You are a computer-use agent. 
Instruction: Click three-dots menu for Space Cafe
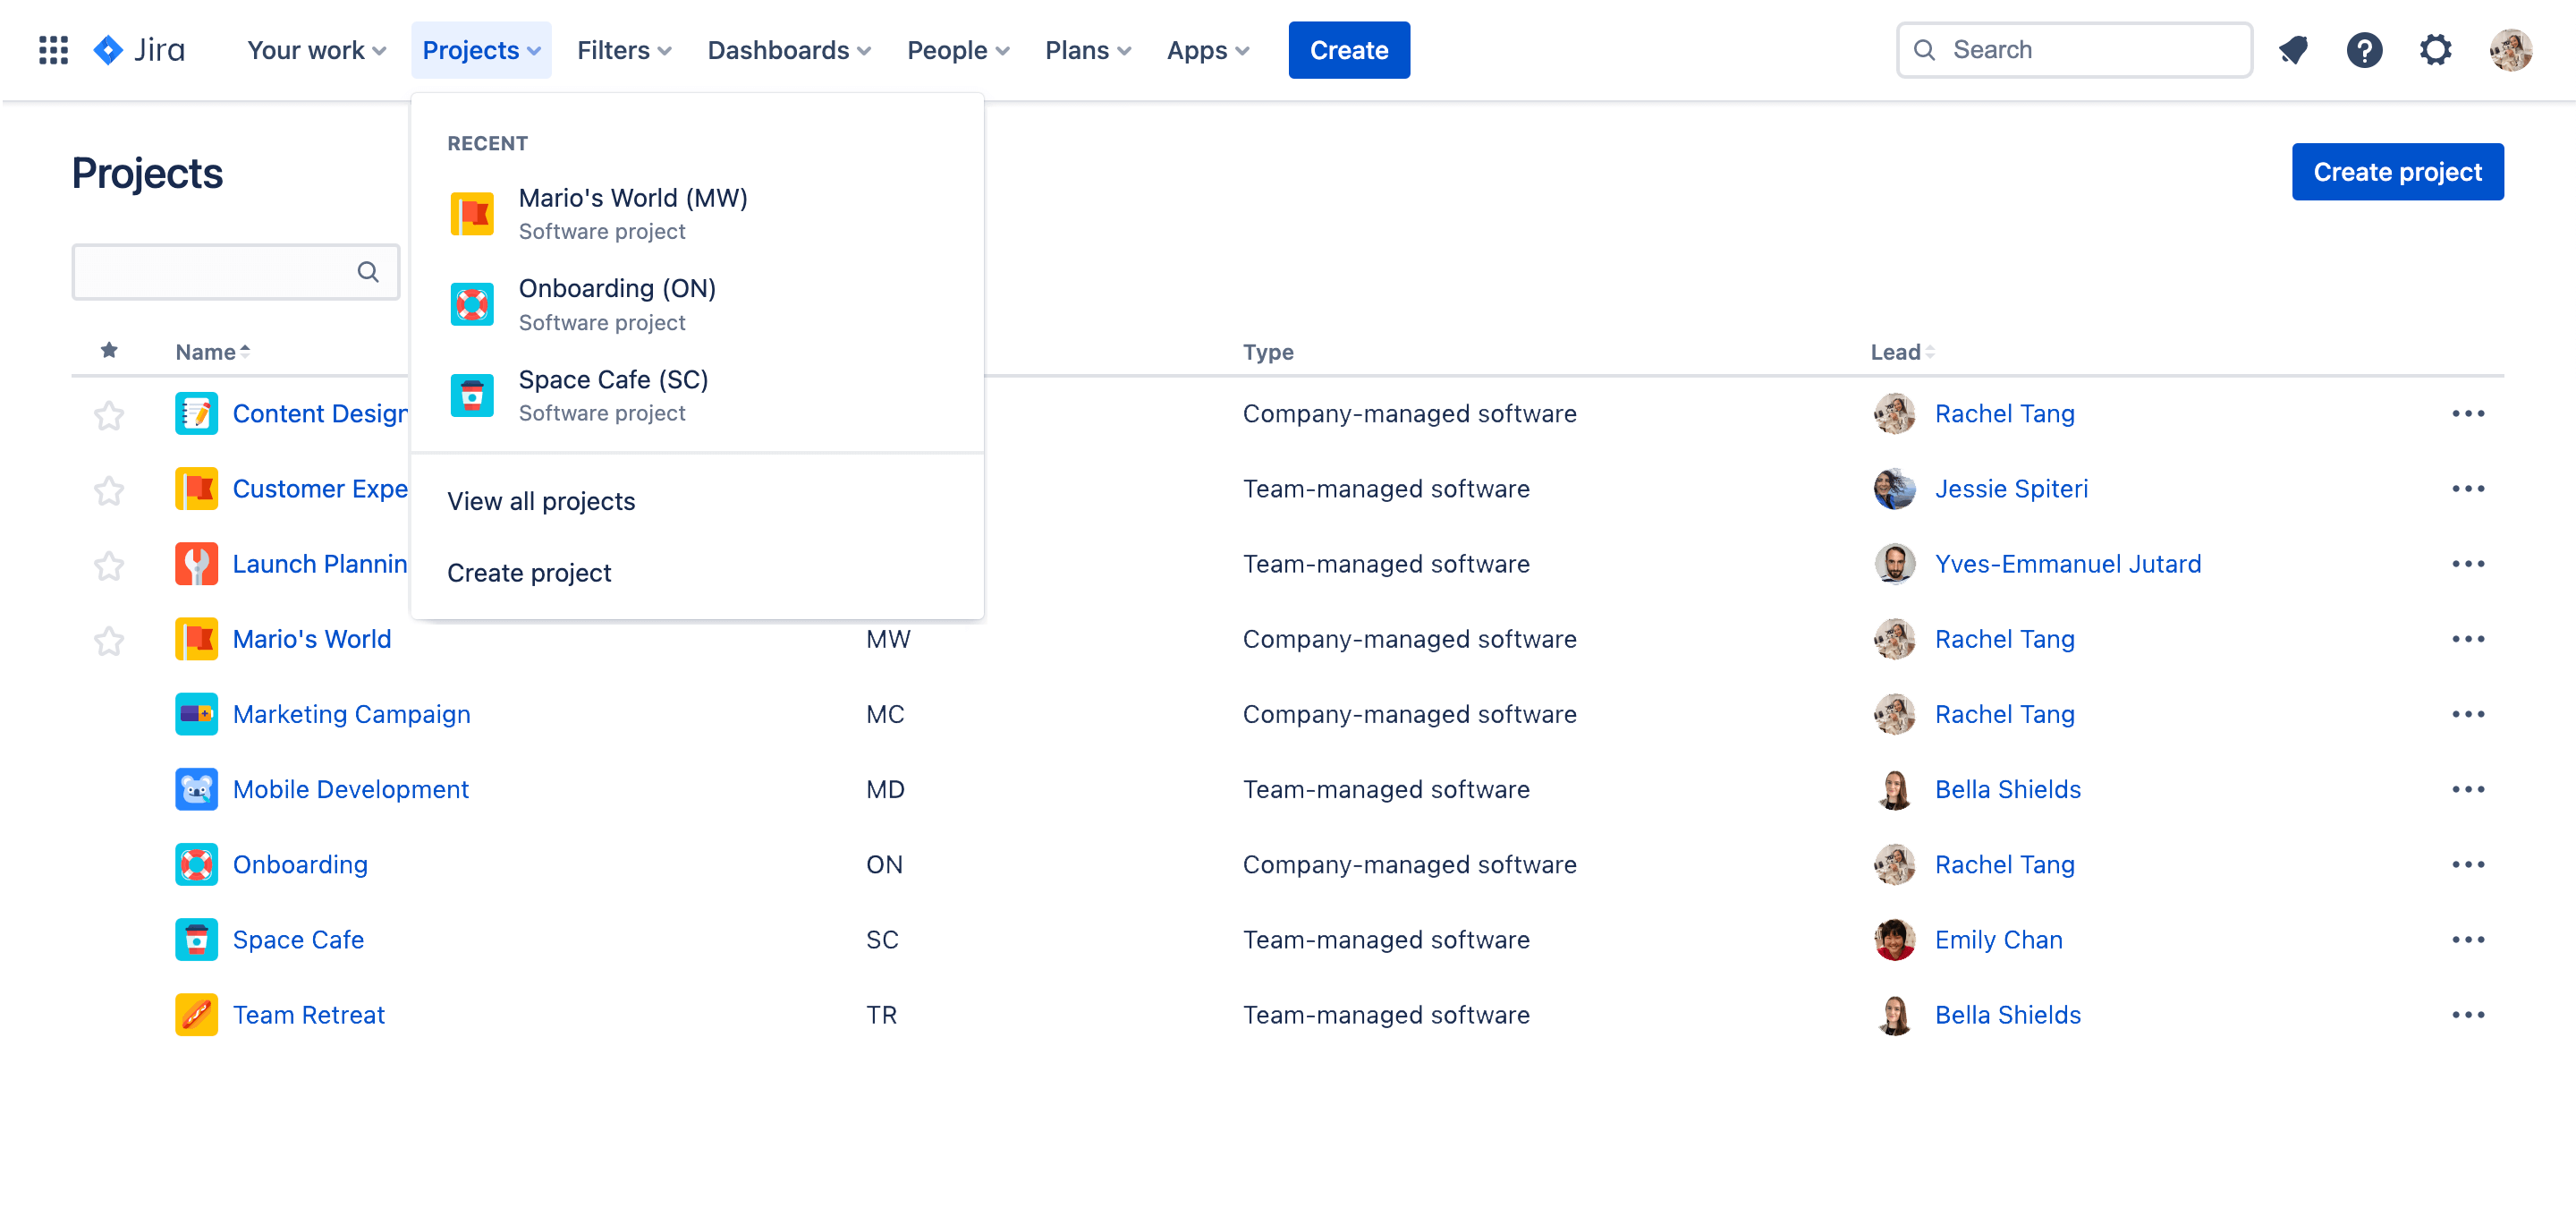[2470, 939]
